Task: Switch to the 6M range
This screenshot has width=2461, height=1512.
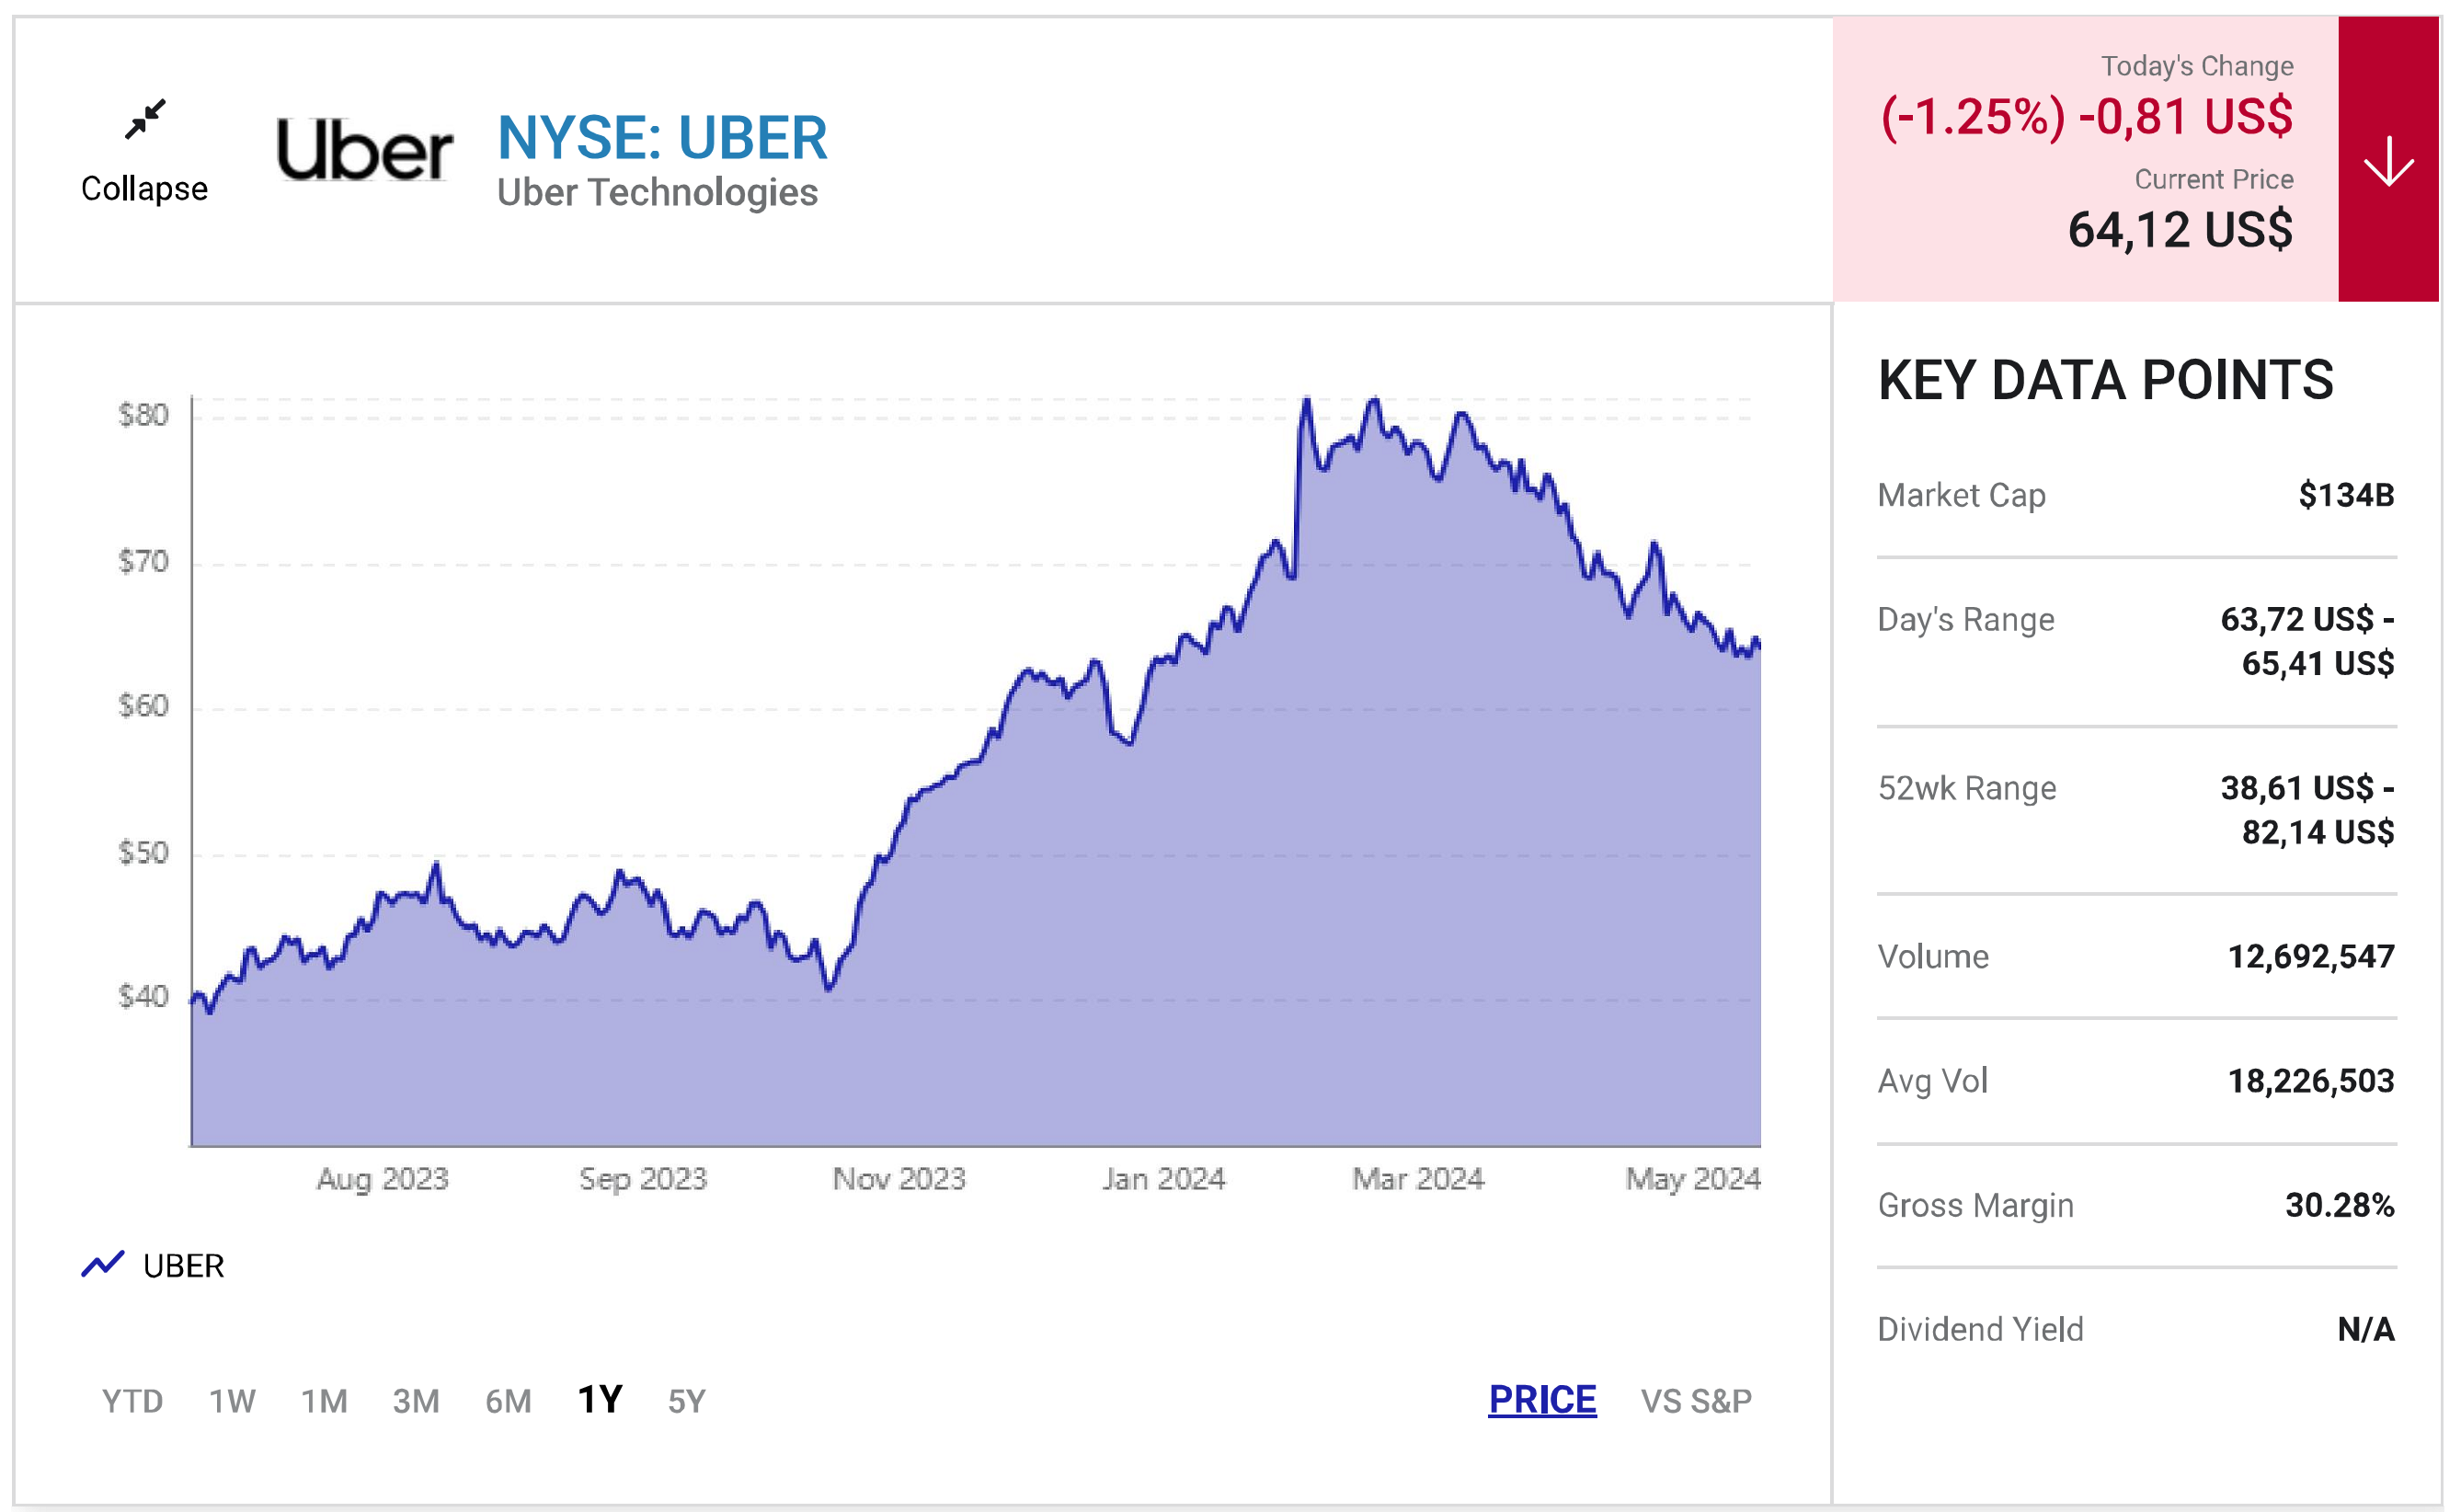Action: 508,1401
